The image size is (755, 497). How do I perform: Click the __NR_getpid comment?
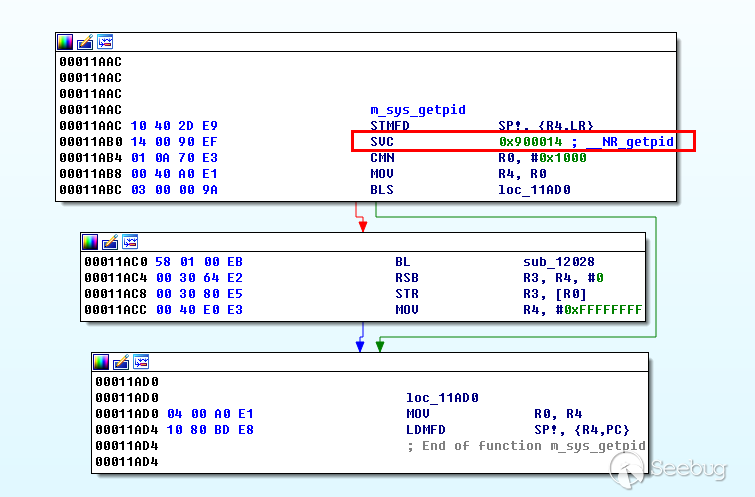coord(630,142)
